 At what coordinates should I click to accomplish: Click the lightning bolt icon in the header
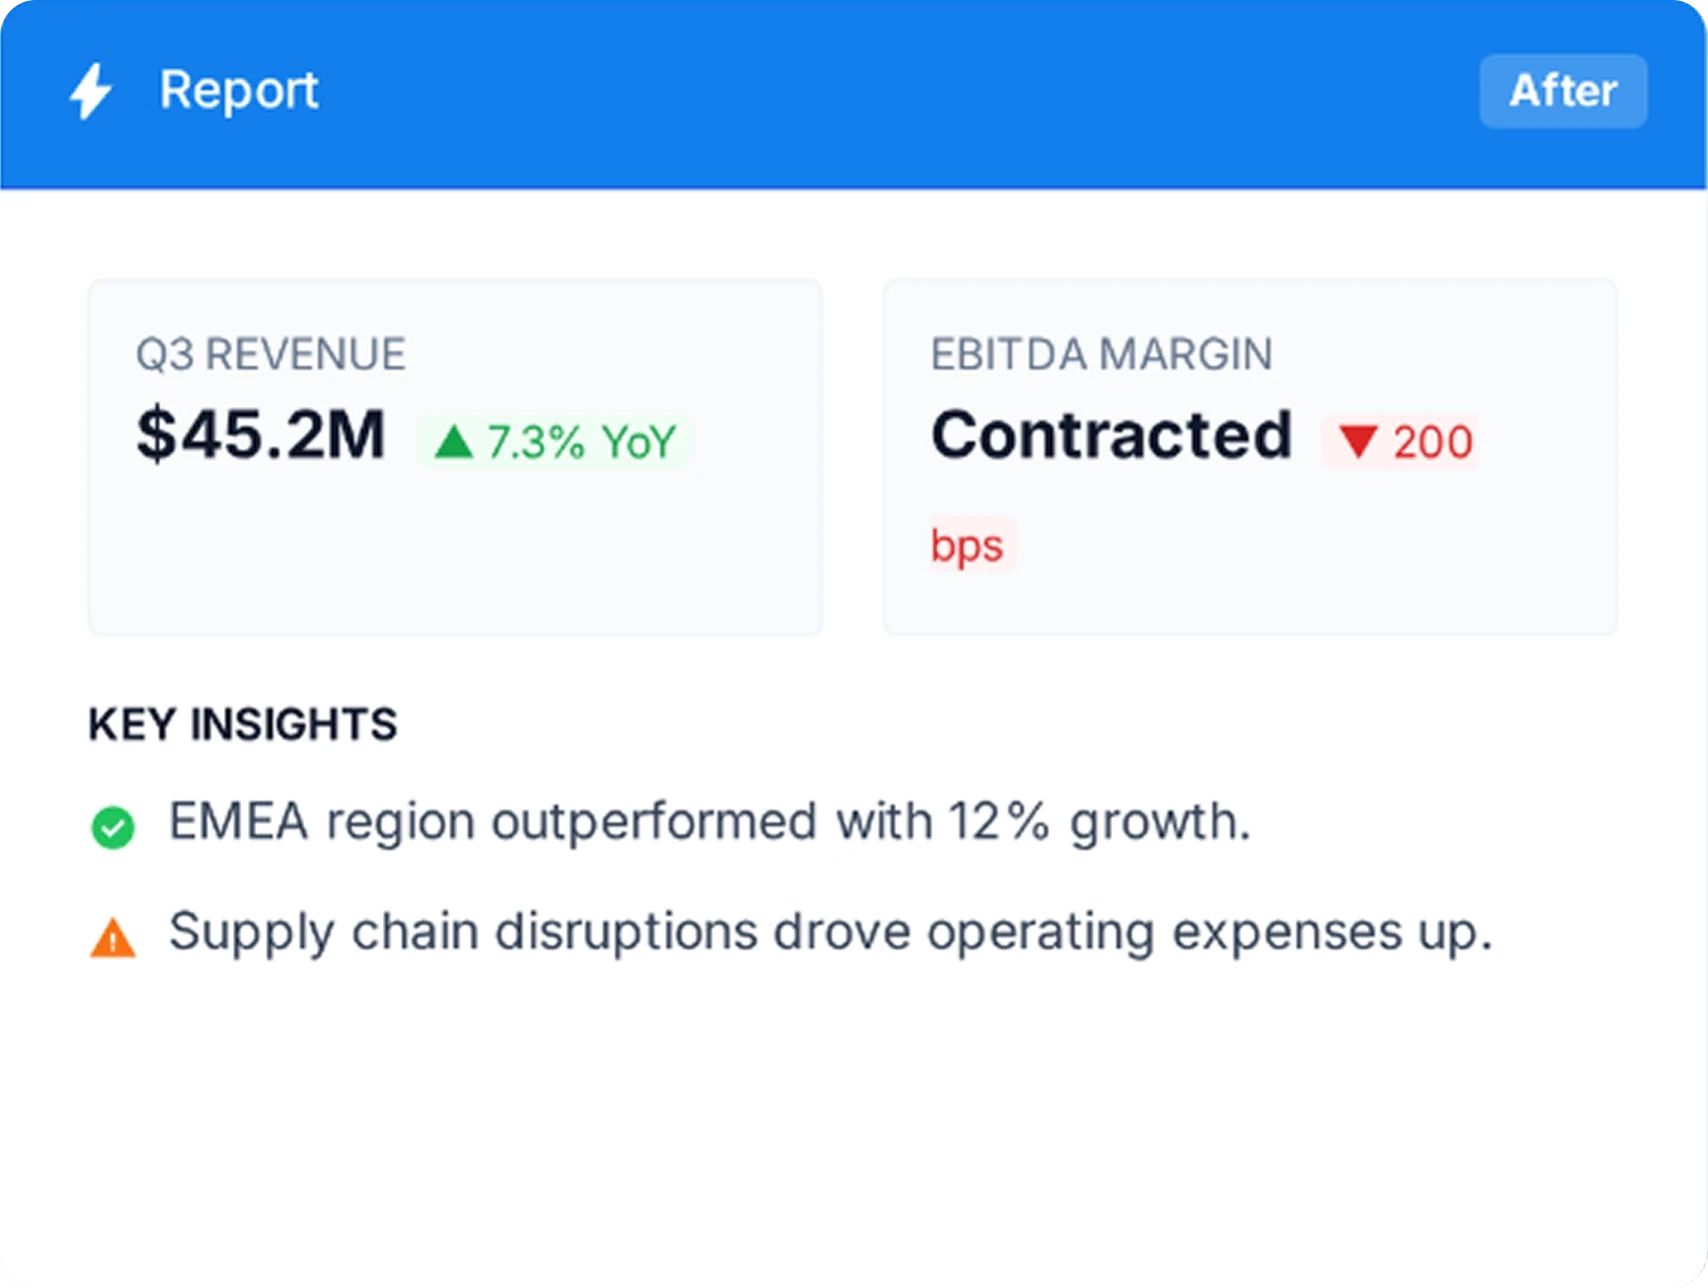[x=90, y=91]
